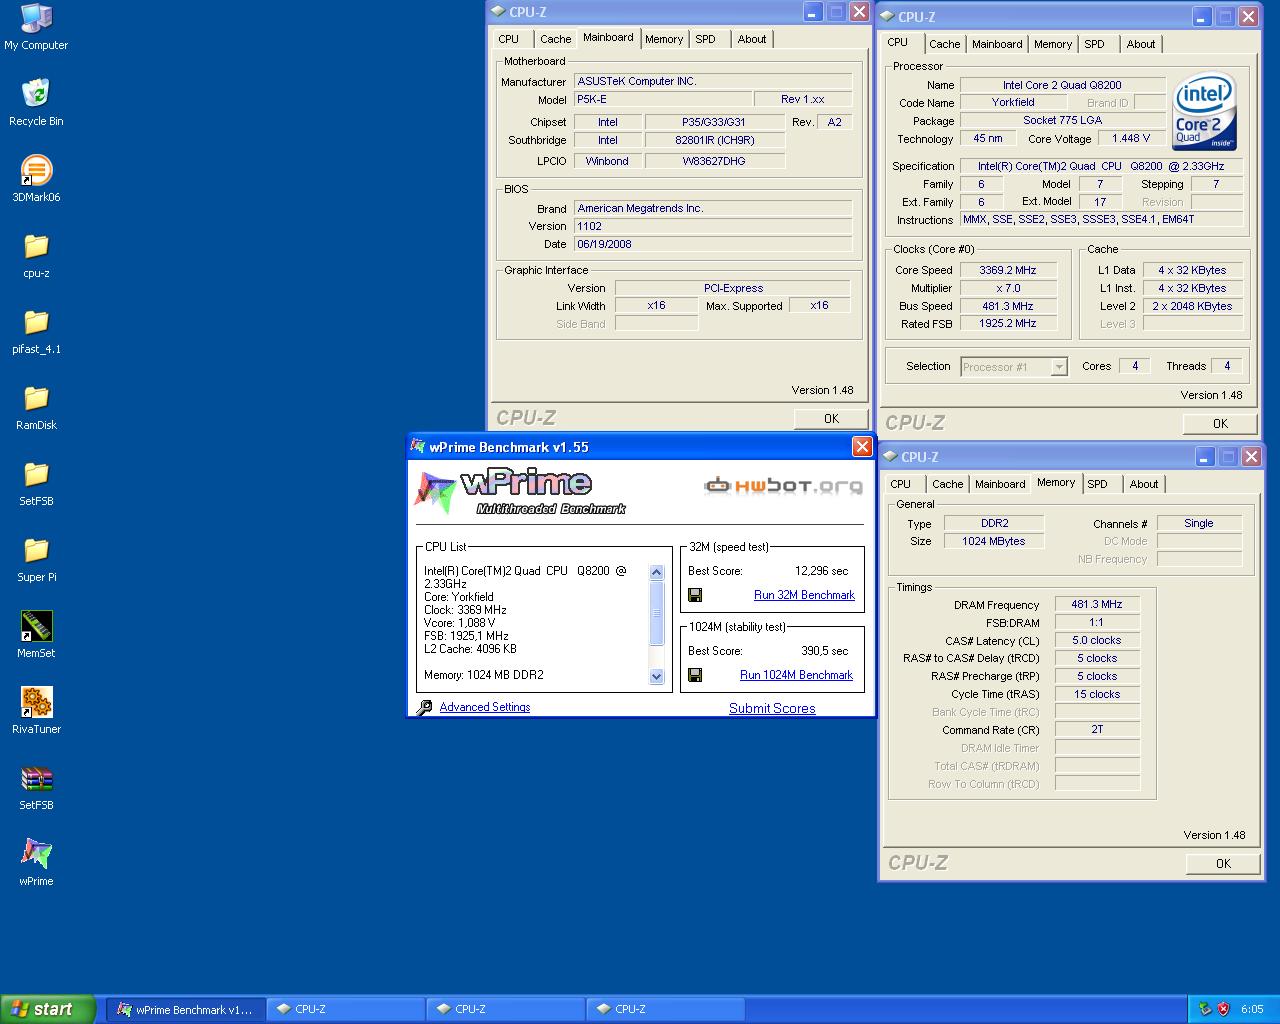Image resolution: width=1280 pixels, height=1024 pixels.
Task: Click the Core Speed 3369.2 MHz field
Action: [x=1008, y=270]
